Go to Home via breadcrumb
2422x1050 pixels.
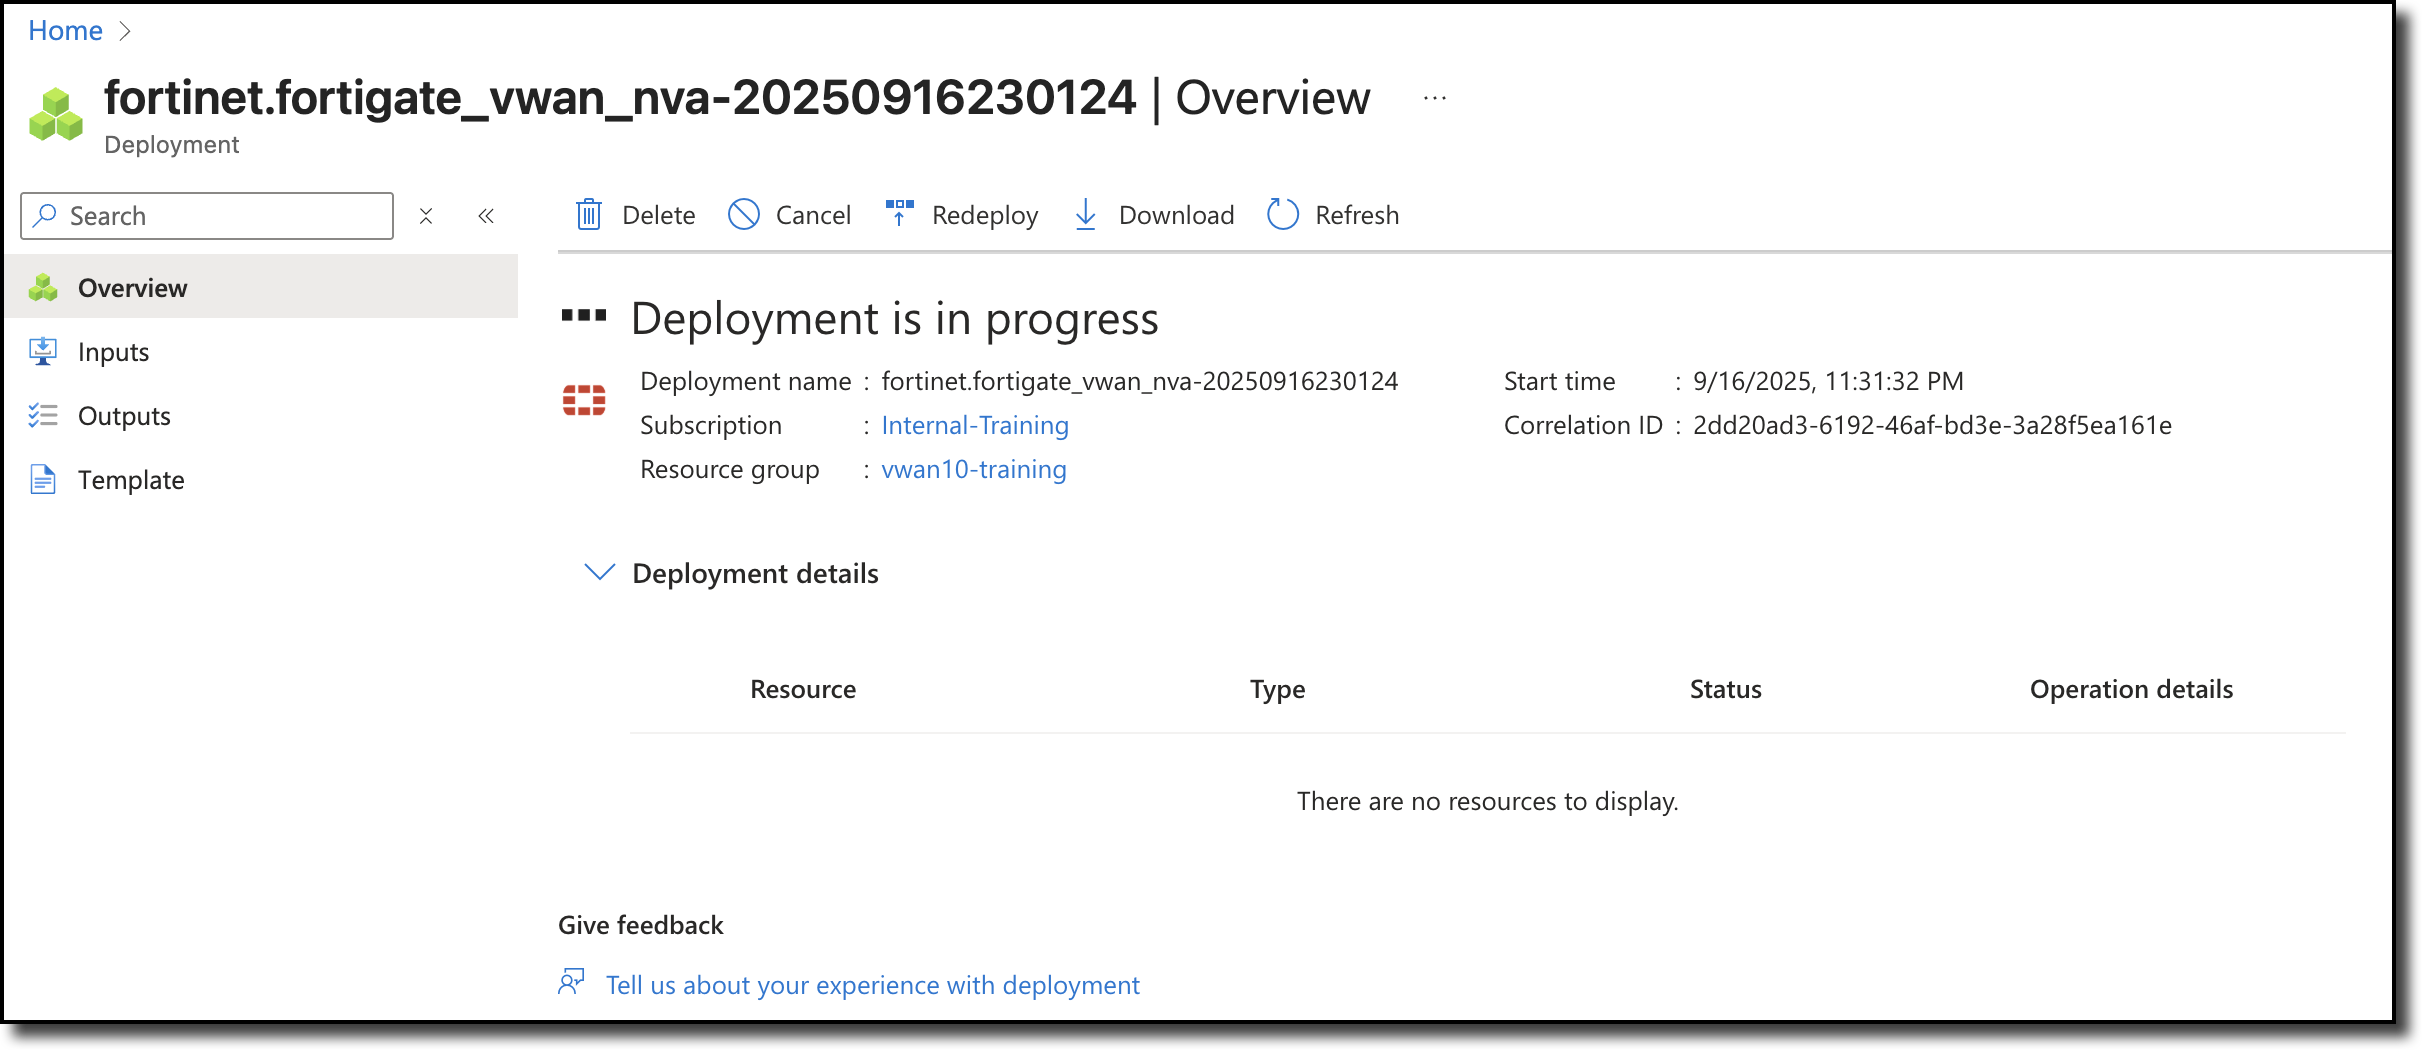click(65, 31)
